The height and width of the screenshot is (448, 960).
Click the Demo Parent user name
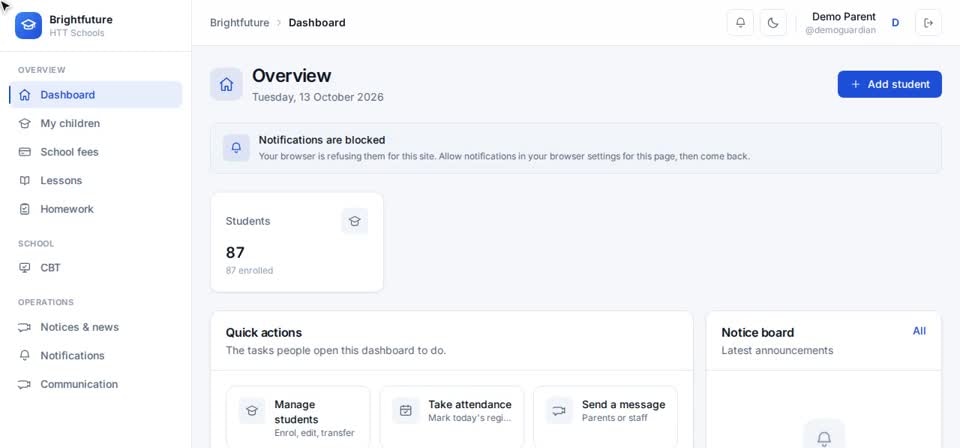tap(844, 17)
